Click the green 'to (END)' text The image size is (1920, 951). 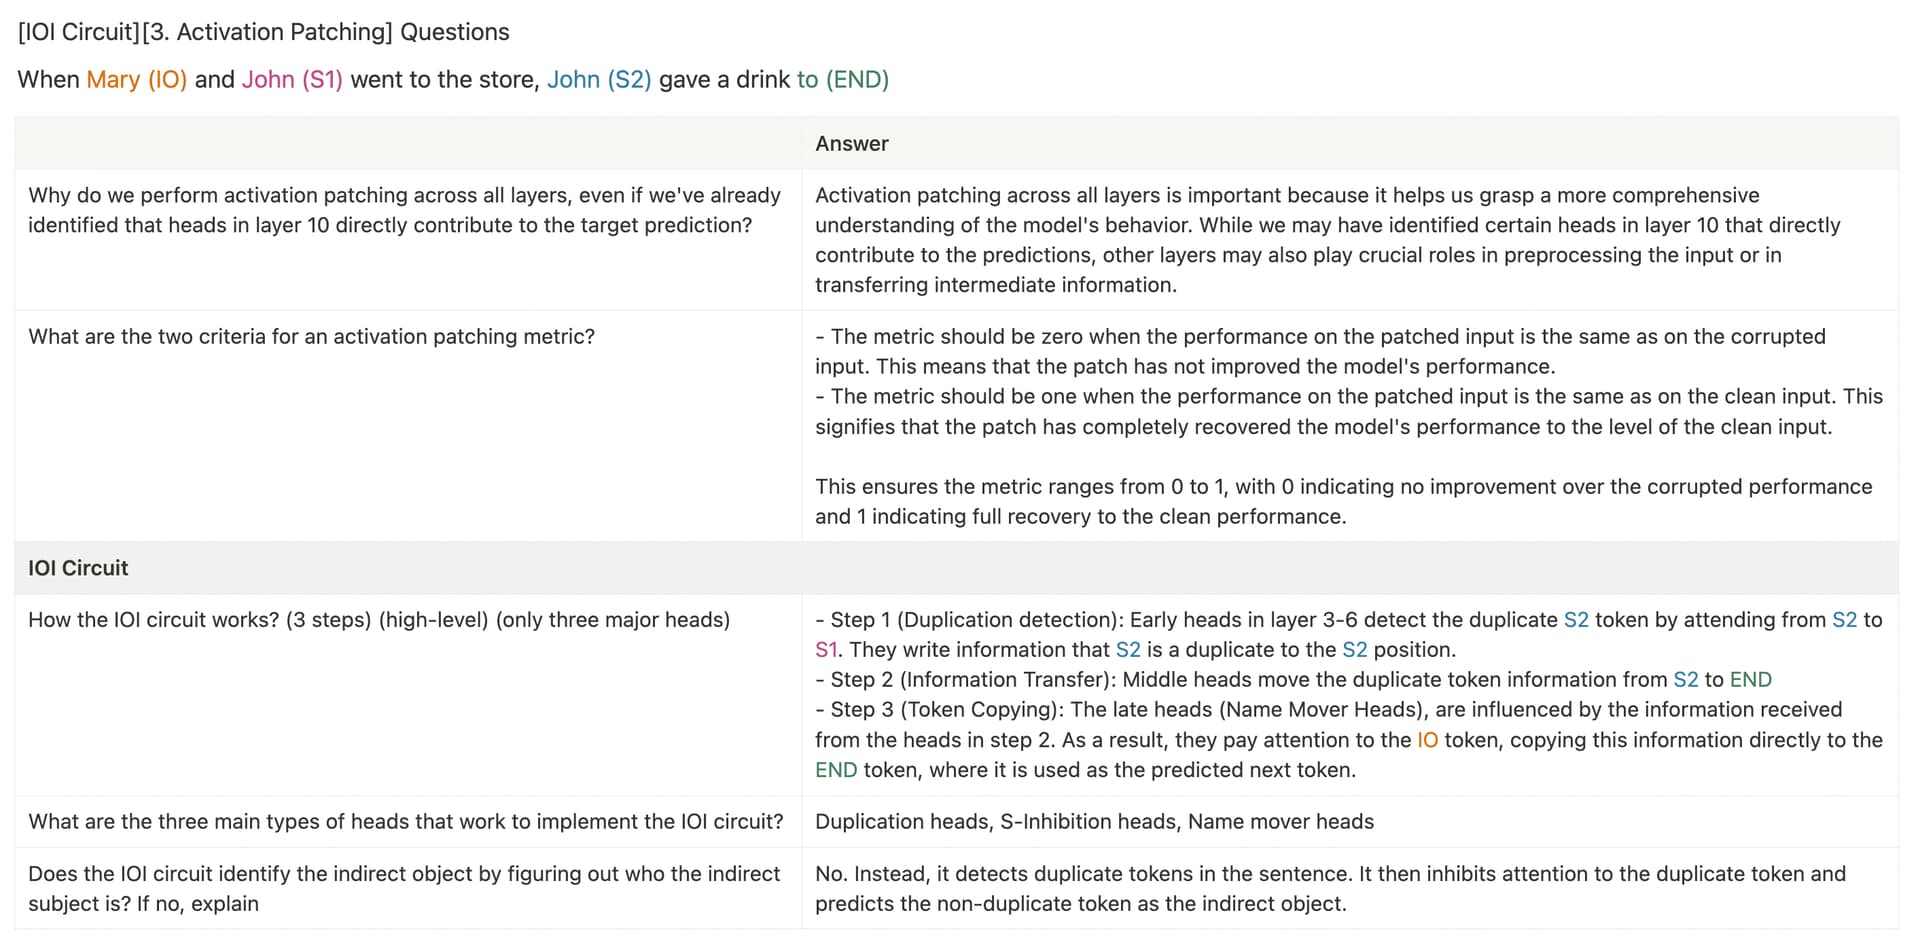point(843,80)
